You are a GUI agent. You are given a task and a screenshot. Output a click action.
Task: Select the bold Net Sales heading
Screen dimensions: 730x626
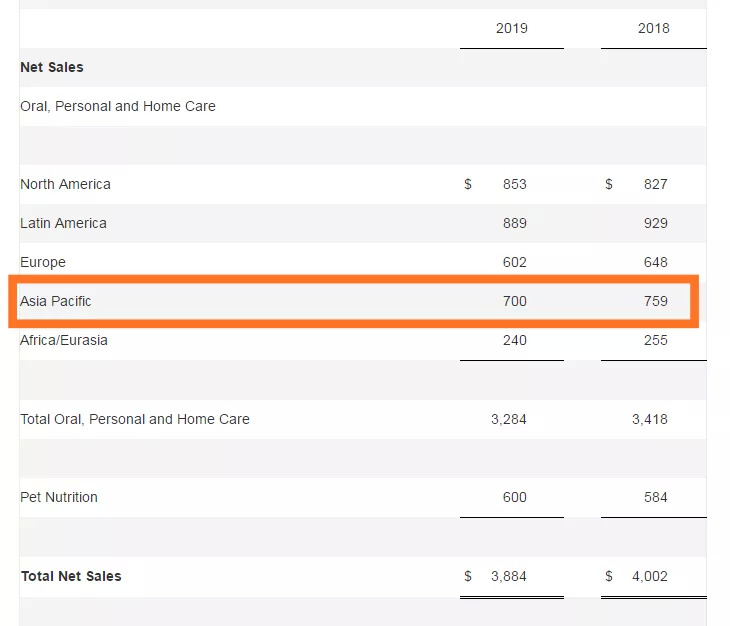tap(52, 67)
